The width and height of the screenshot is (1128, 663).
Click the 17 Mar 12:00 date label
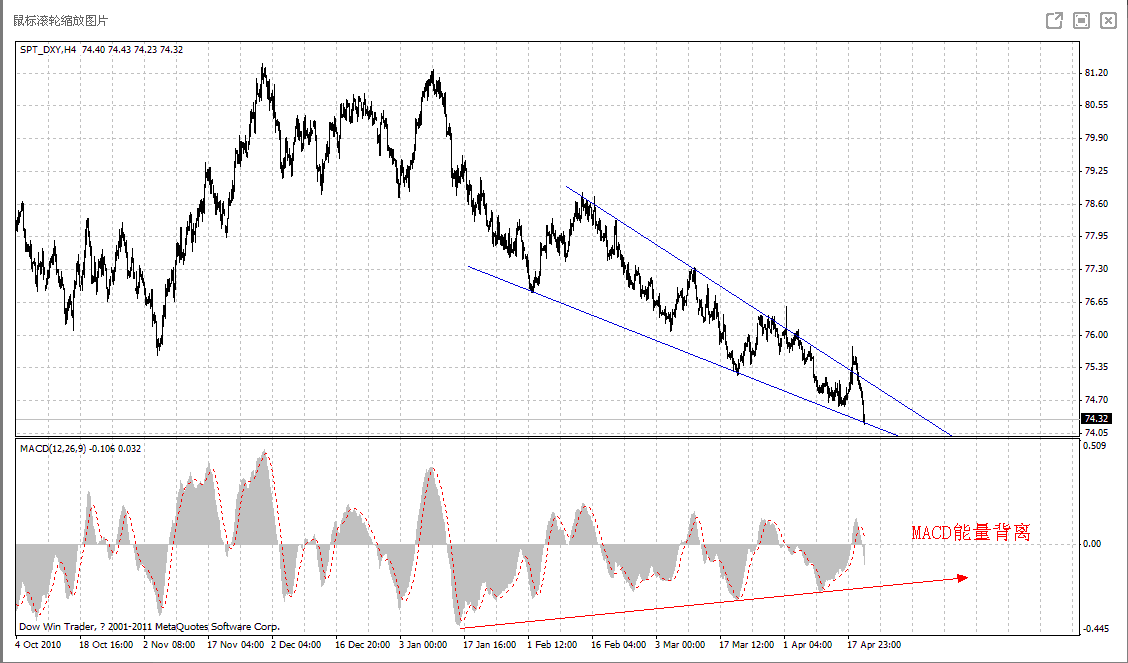click(747, 644)
